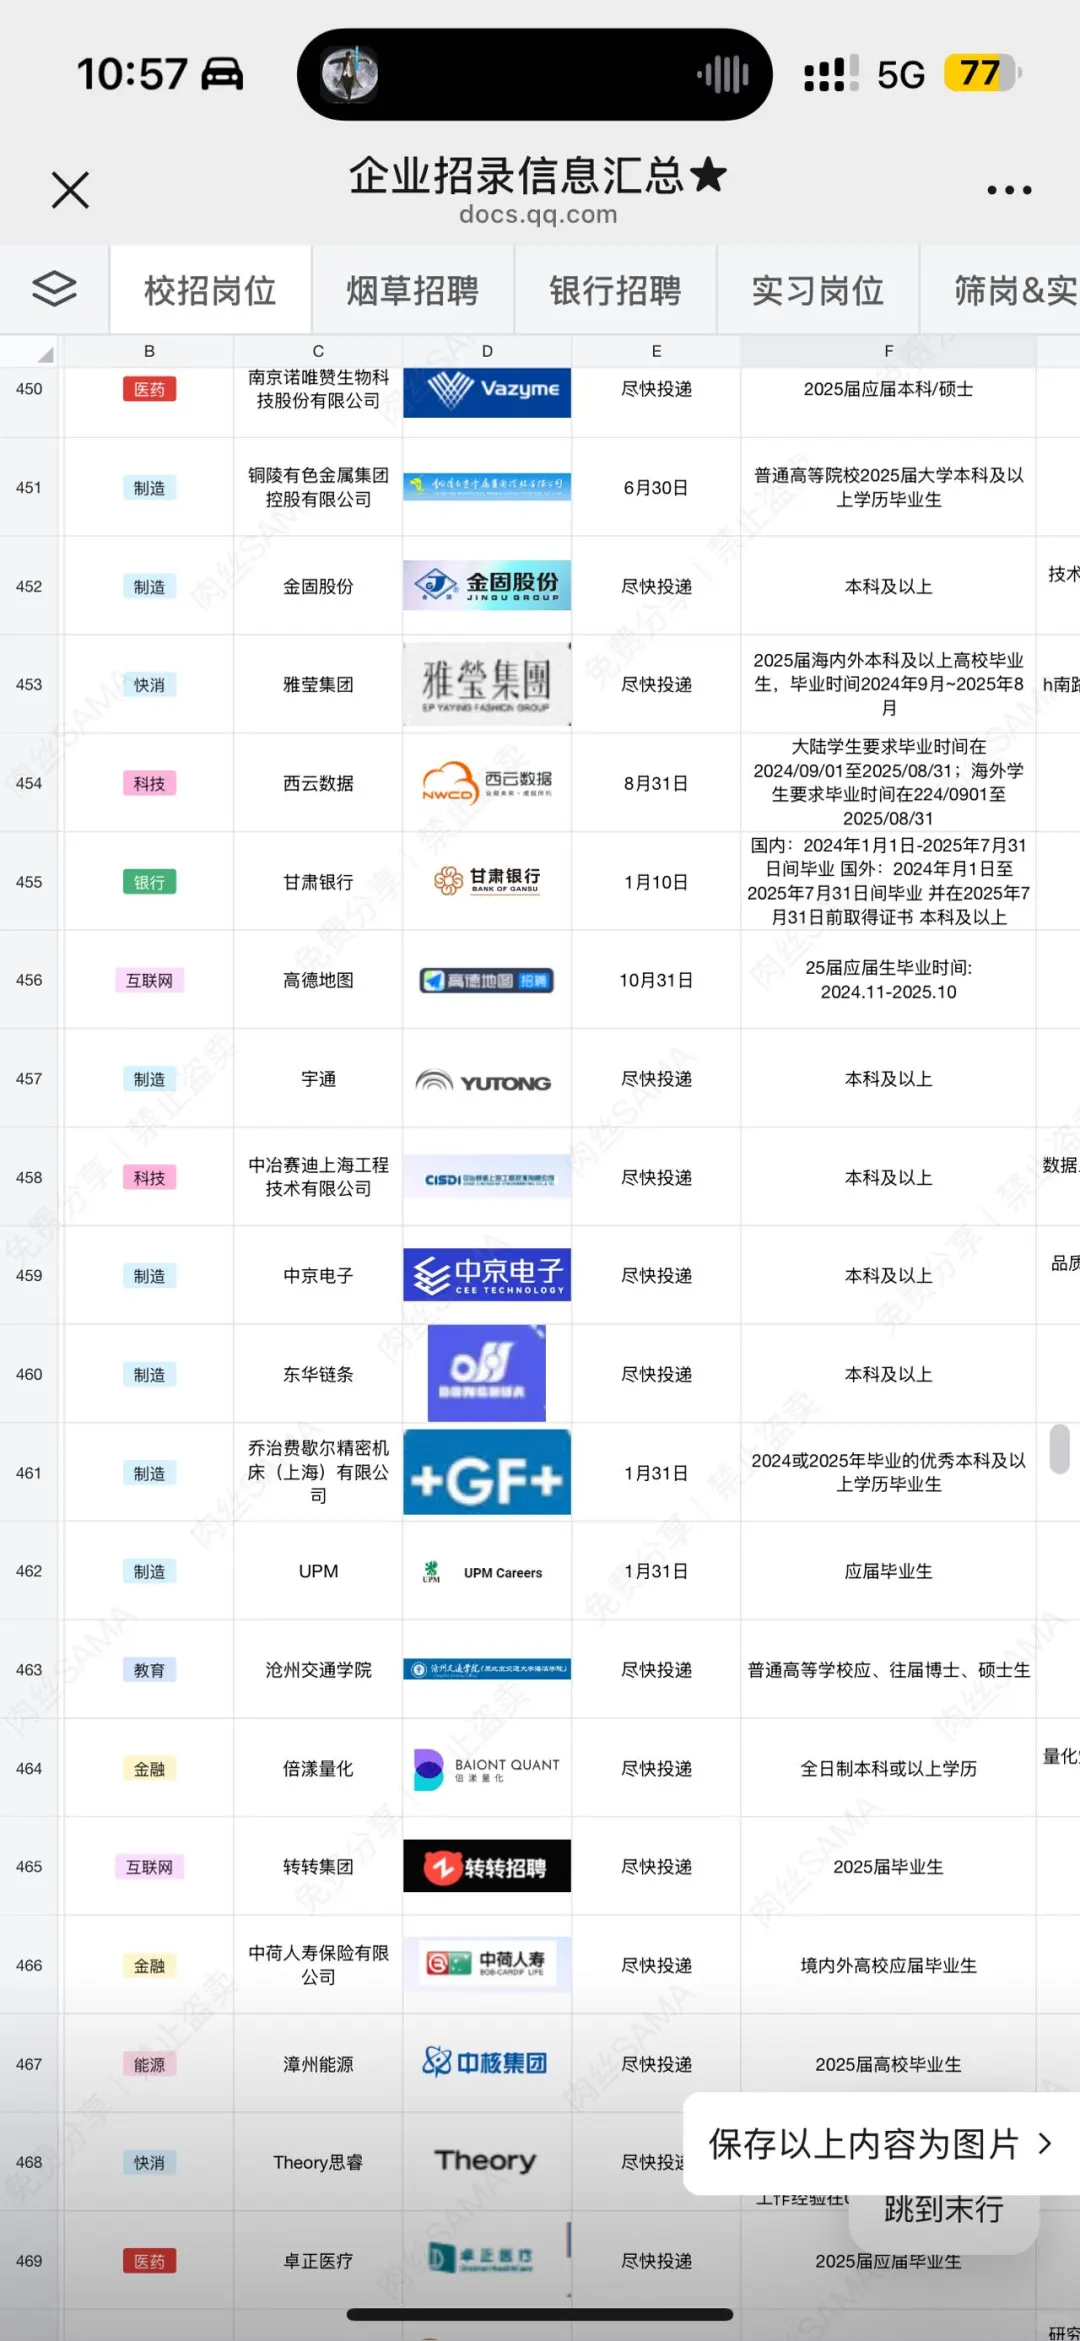Tap the UPM Careers logo

[x=484, y=1572]
